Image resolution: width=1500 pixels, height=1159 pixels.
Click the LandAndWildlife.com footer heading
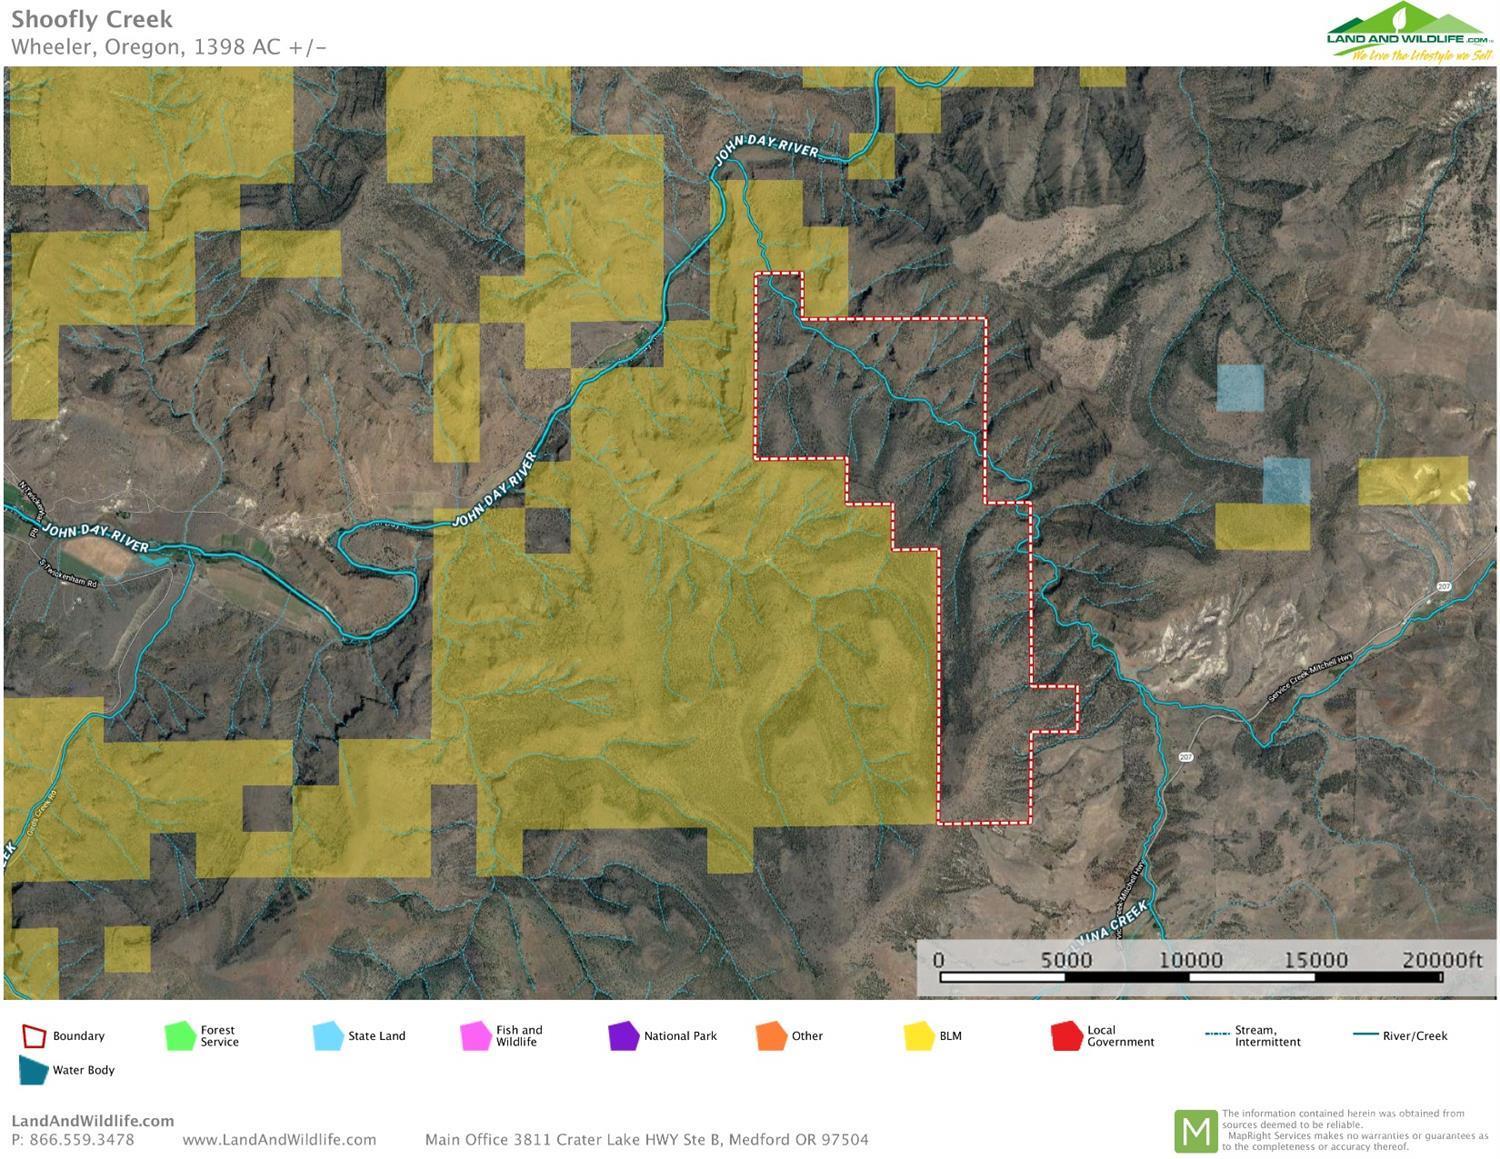tap(92, 1121)
